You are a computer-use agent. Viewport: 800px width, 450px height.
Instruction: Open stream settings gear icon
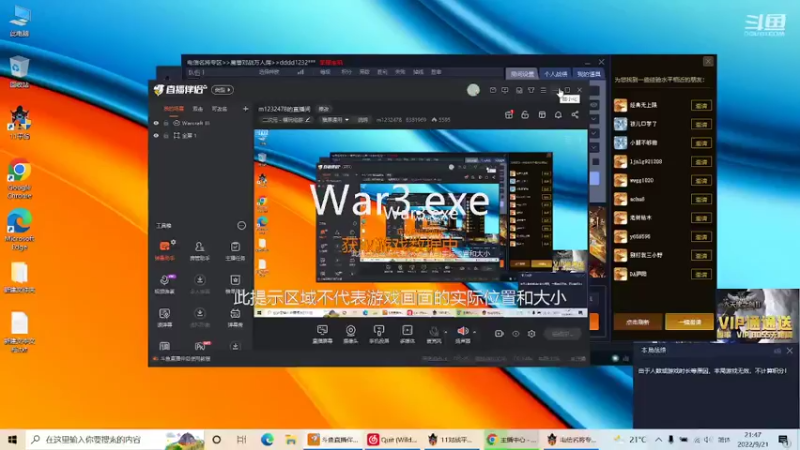click(532, 334)
